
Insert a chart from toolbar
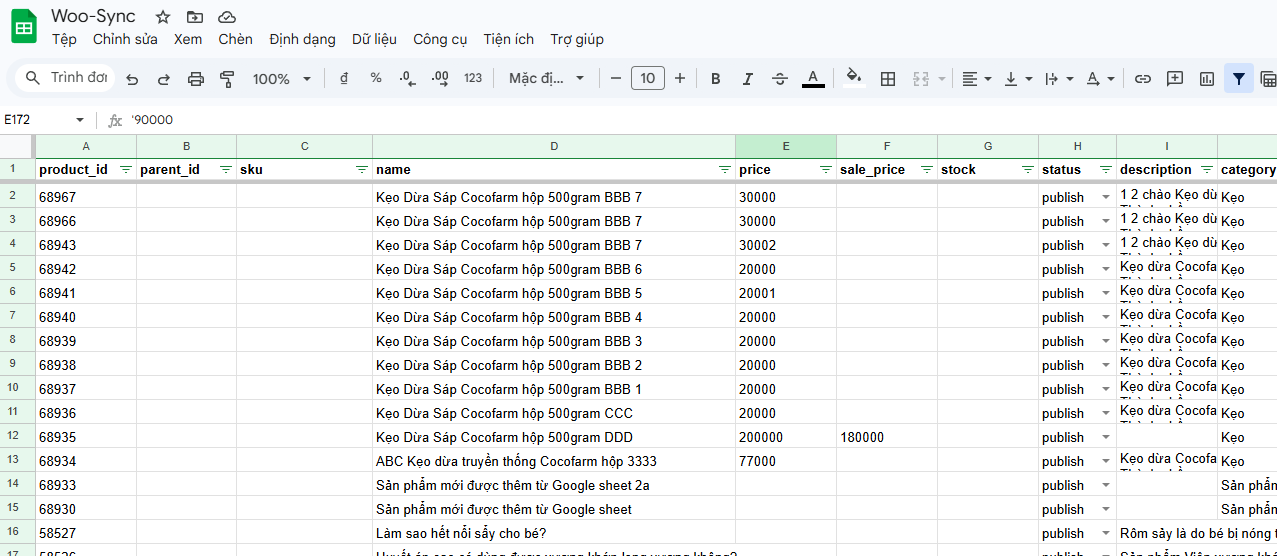coord(1207,79)
